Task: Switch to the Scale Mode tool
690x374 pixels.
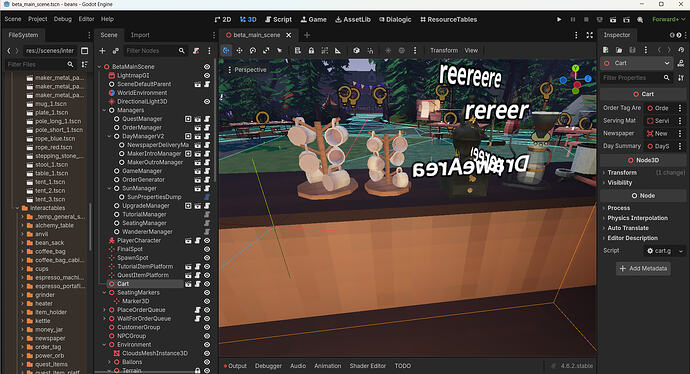Action: (266, 51)
